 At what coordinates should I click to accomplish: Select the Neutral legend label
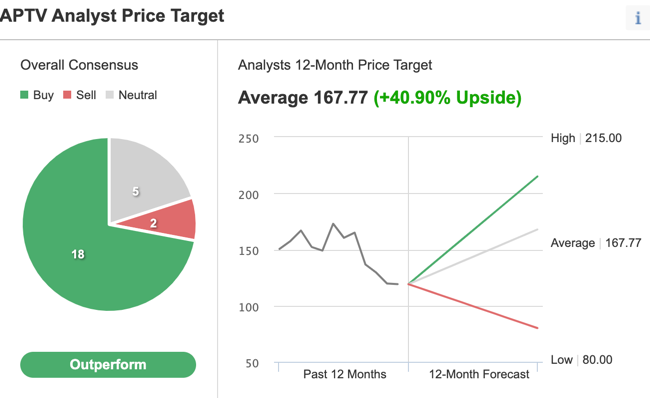coord(138,95)
